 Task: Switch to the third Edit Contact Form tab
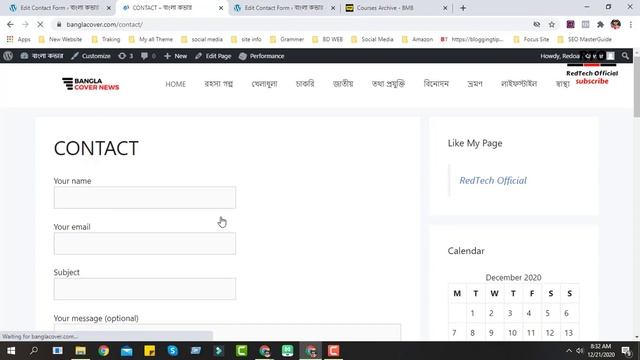click(x=283, y=8)
